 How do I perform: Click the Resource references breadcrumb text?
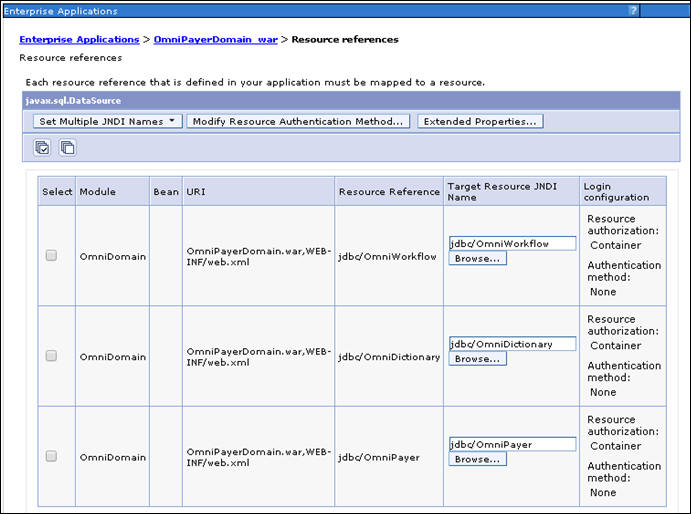tap(345, 39)
